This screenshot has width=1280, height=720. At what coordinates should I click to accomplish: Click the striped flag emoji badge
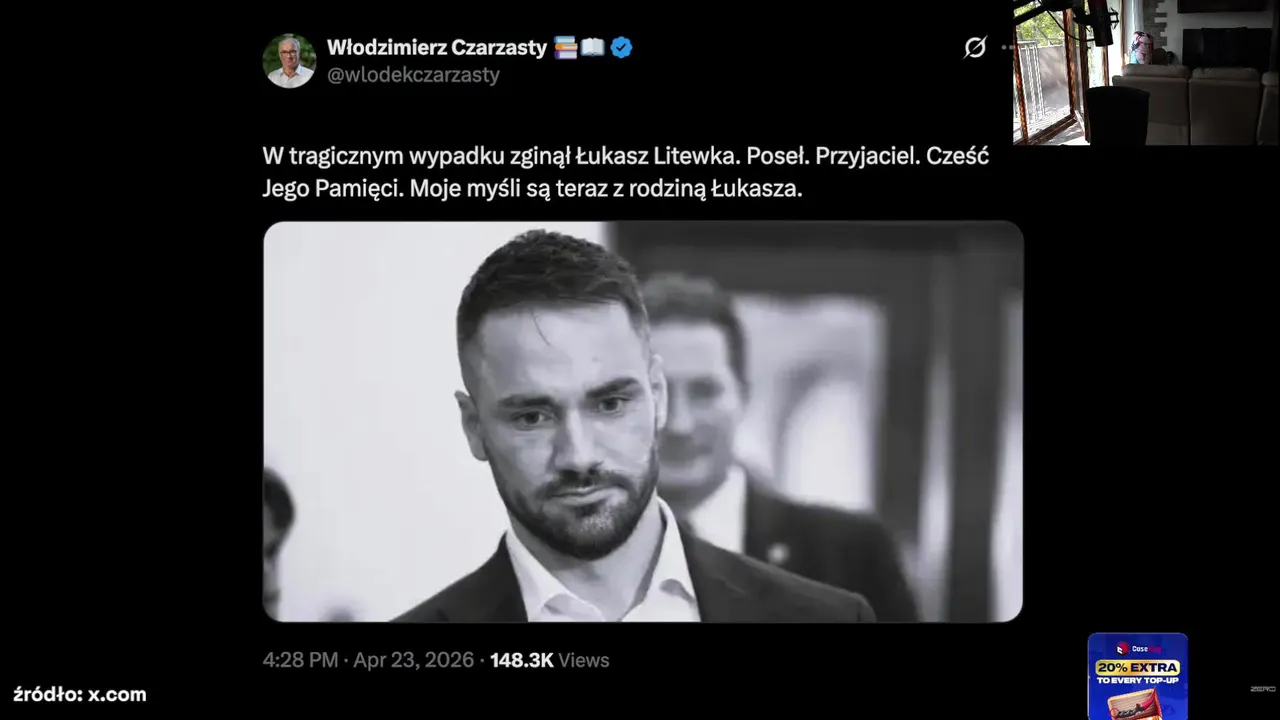[566, 47]
